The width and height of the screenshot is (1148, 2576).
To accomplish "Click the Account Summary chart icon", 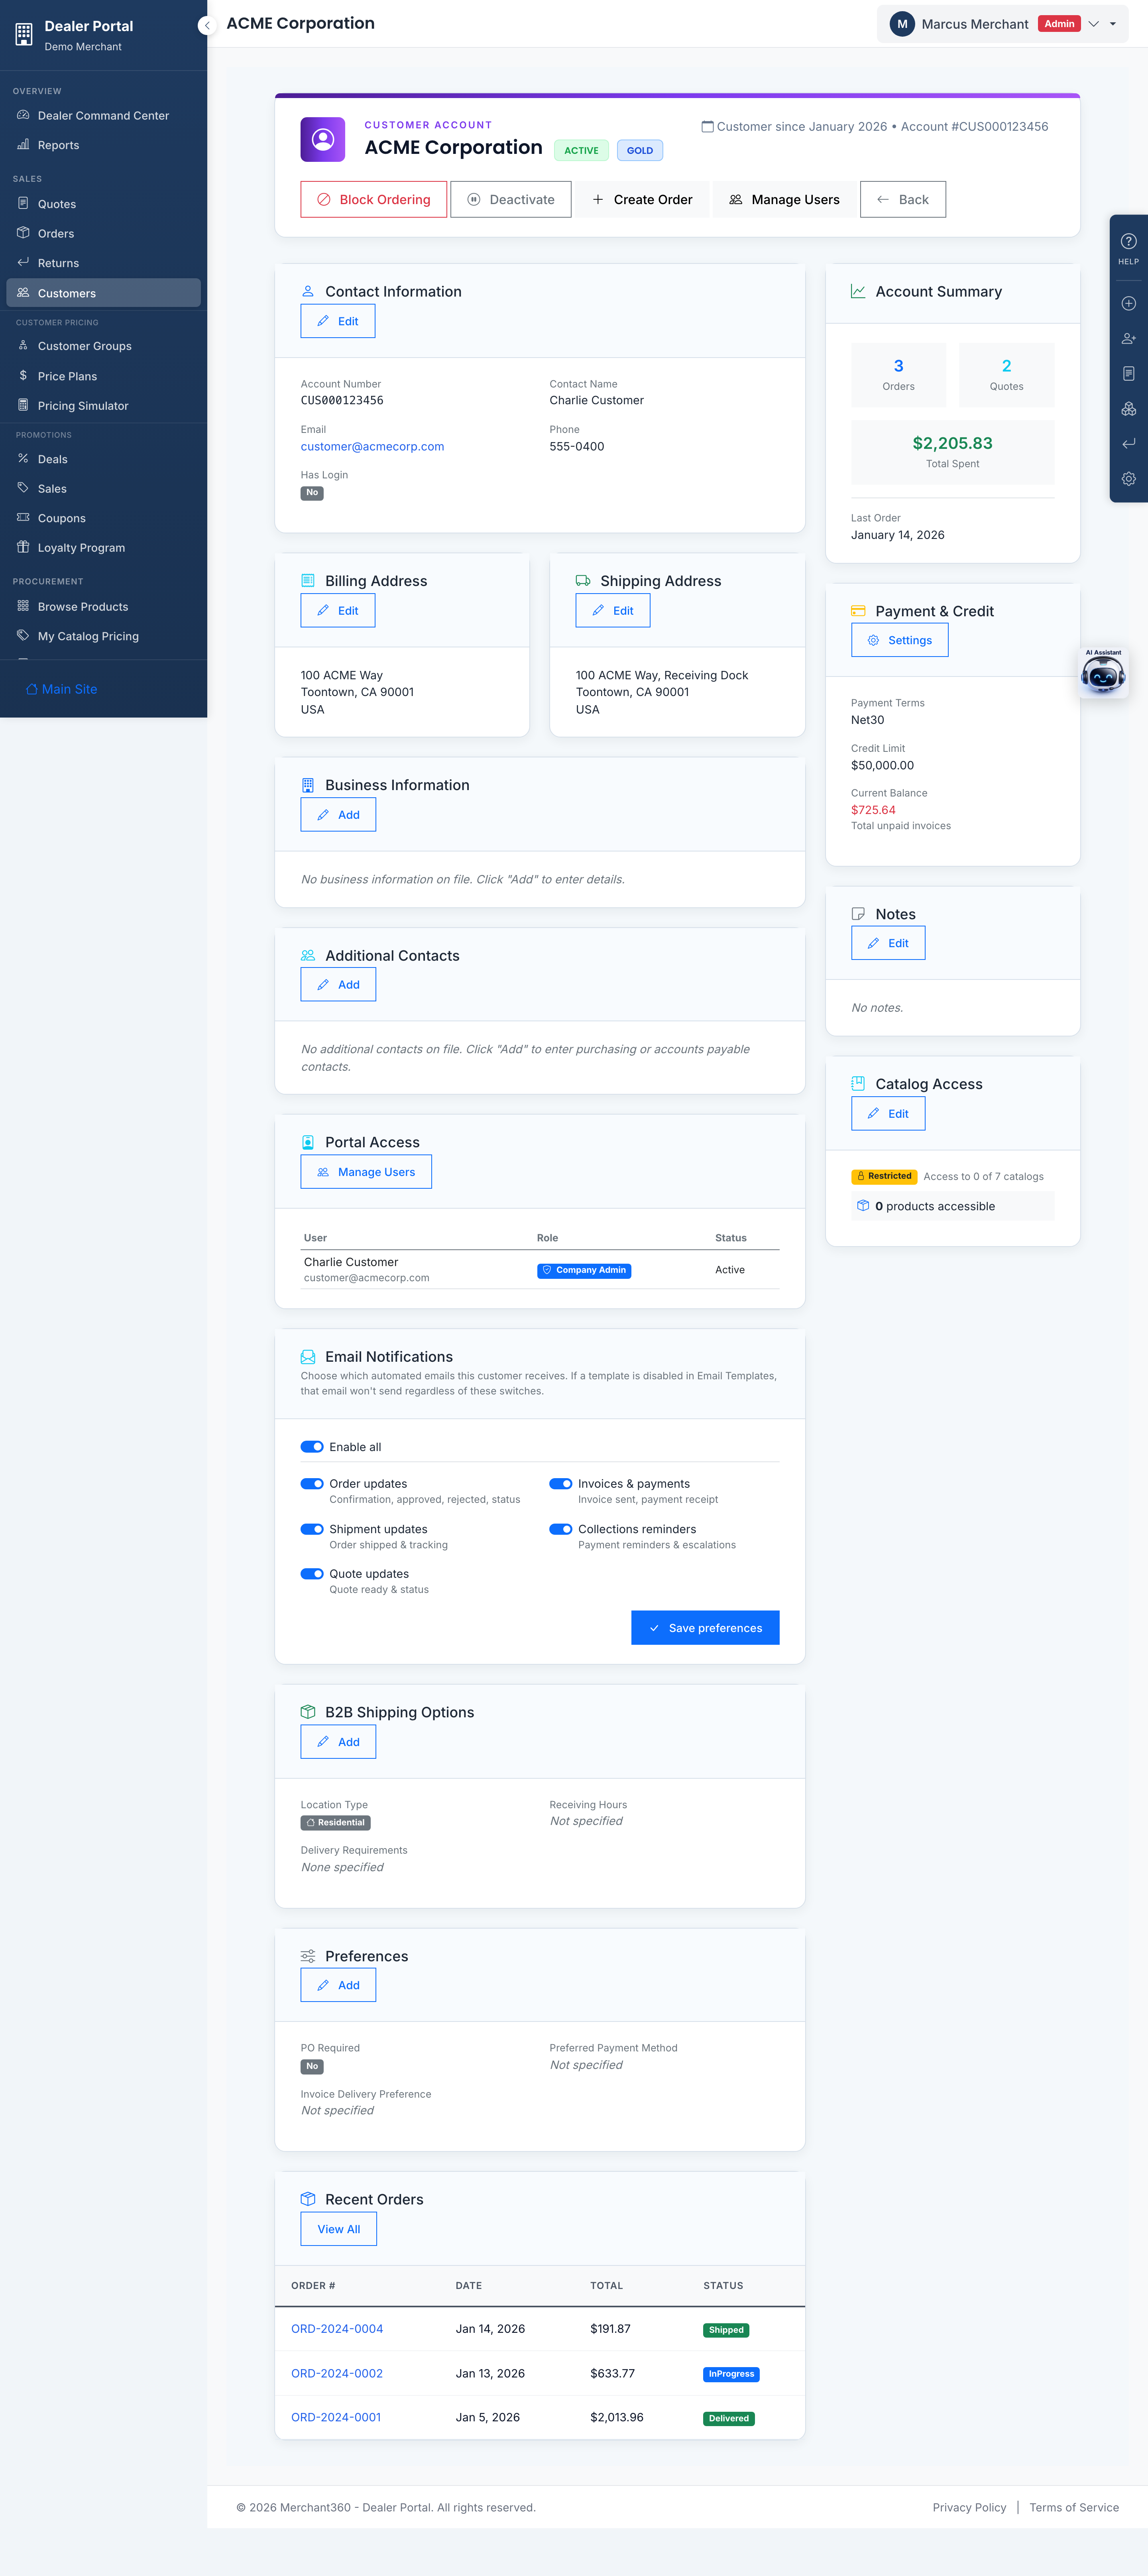I will click(858, 291).
